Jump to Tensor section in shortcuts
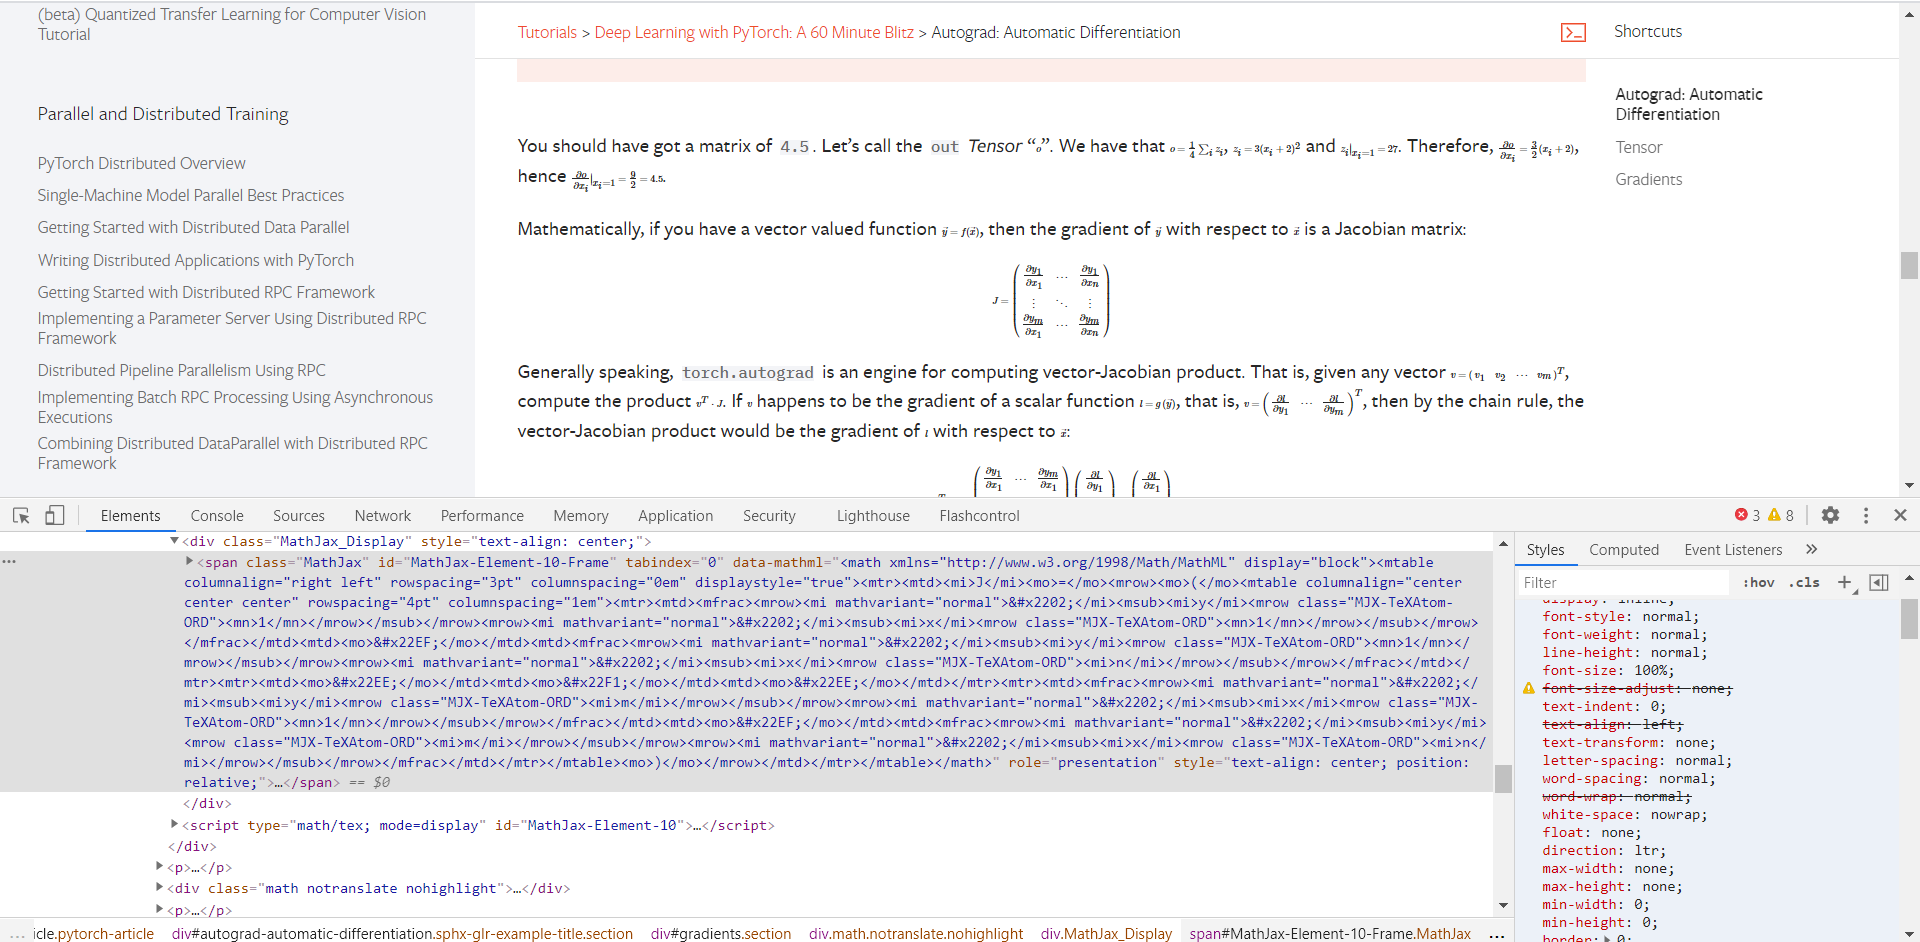 tap(1638, 147)
